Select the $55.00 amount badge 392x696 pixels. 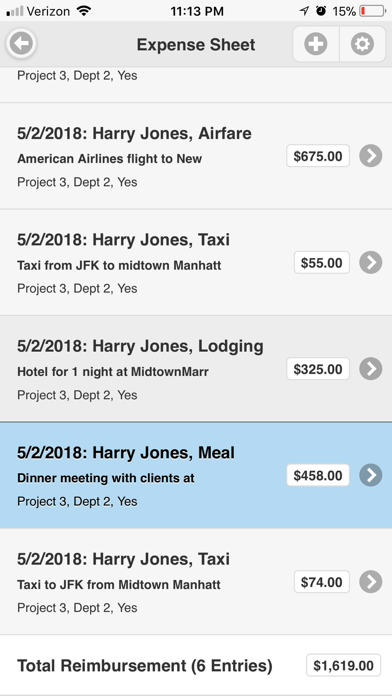[322, 262]
